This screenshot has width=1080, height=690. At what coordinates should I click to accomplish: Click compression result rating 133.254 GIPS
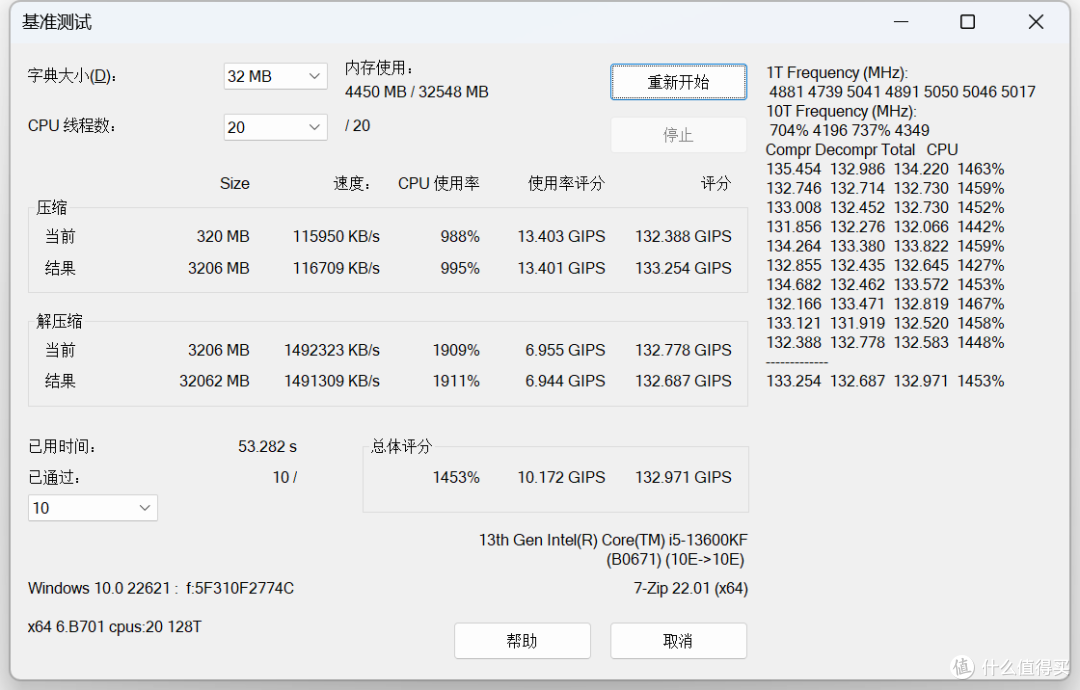coord(683,268)
